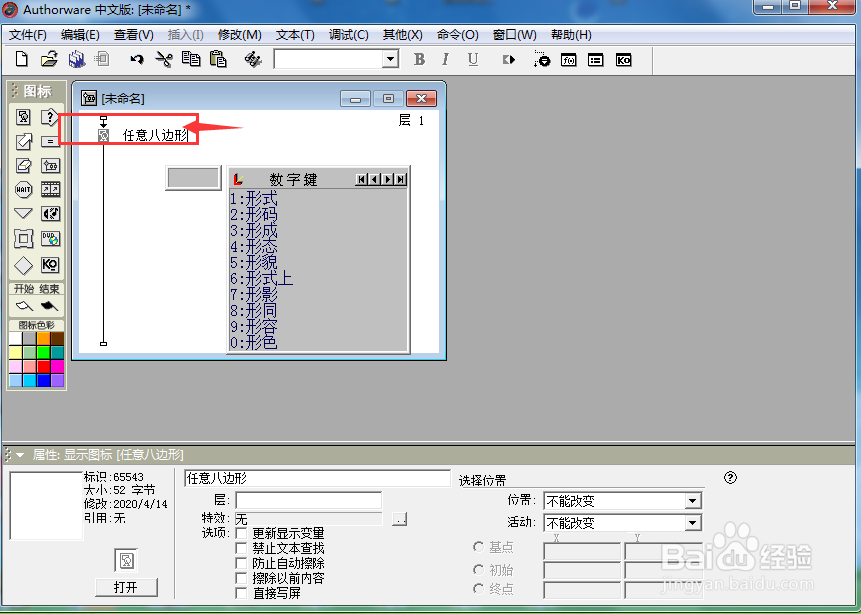Pick the Calculation icon with equals sign

(x=50, y=142)
